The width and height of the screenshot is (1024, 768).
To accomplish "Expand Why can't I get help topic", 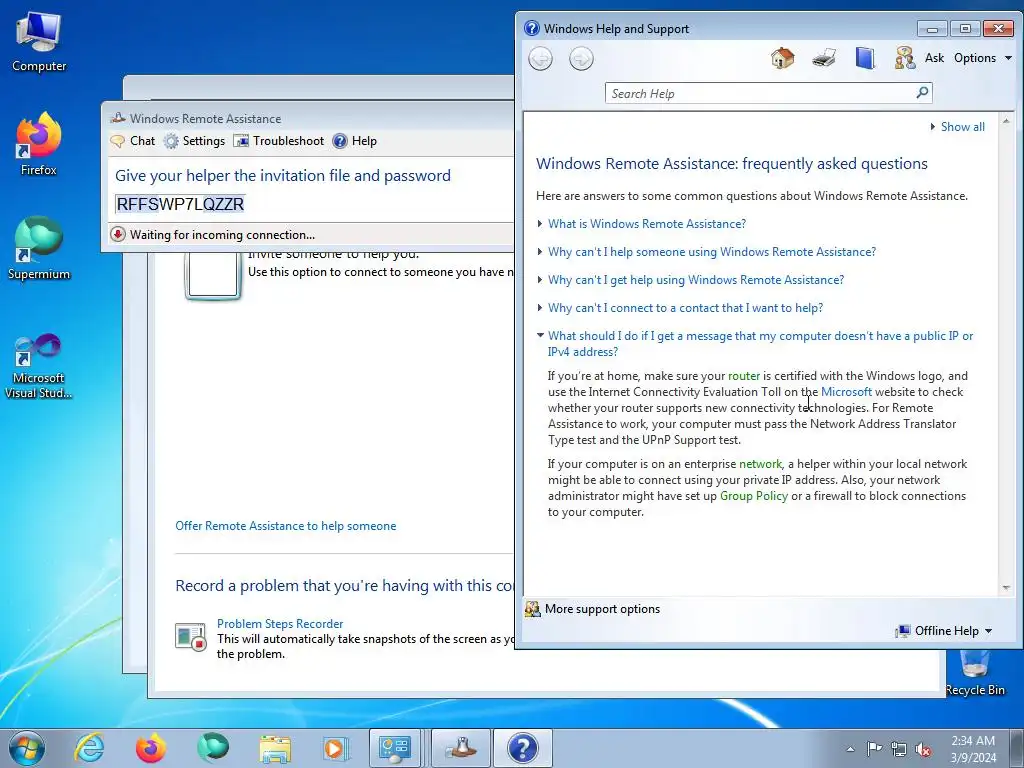I will [x=696, y=280].
